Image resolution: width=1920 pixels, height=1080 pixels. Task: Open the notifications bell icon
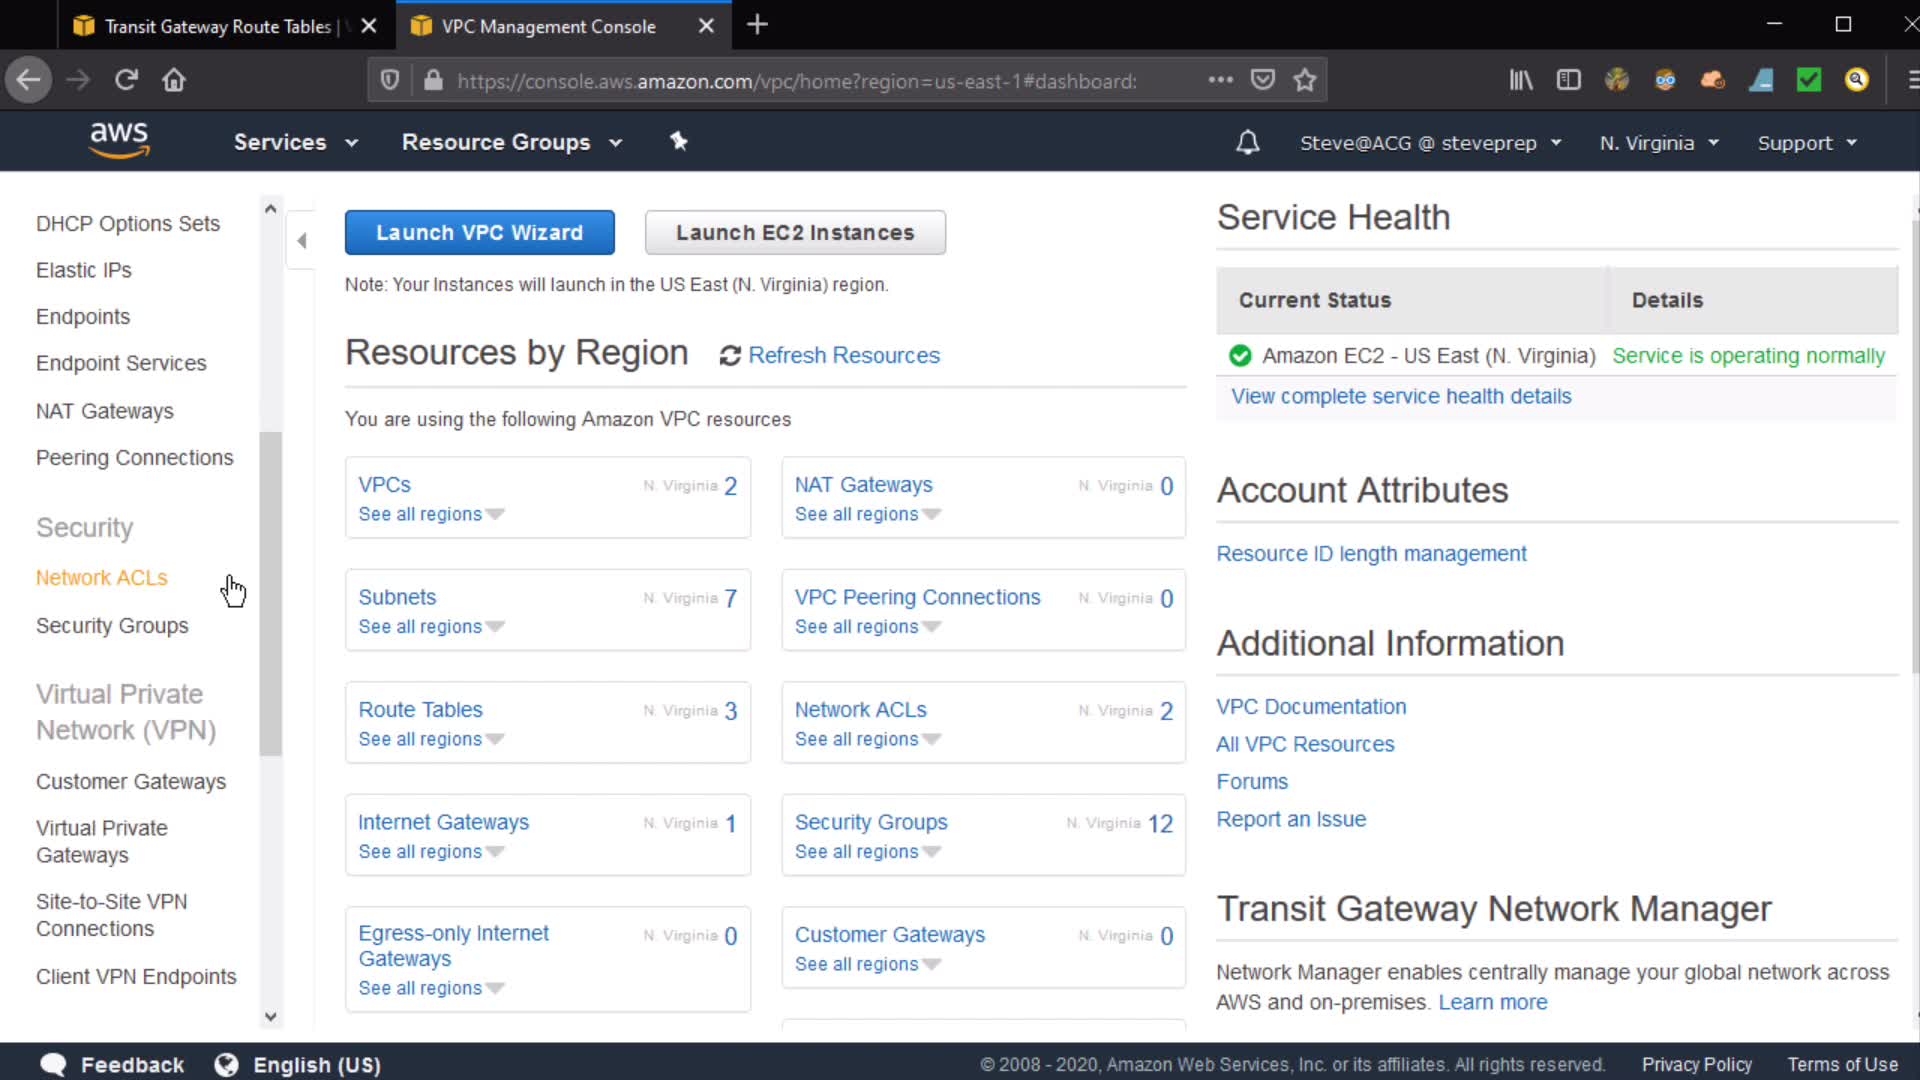click(1247, 143)
